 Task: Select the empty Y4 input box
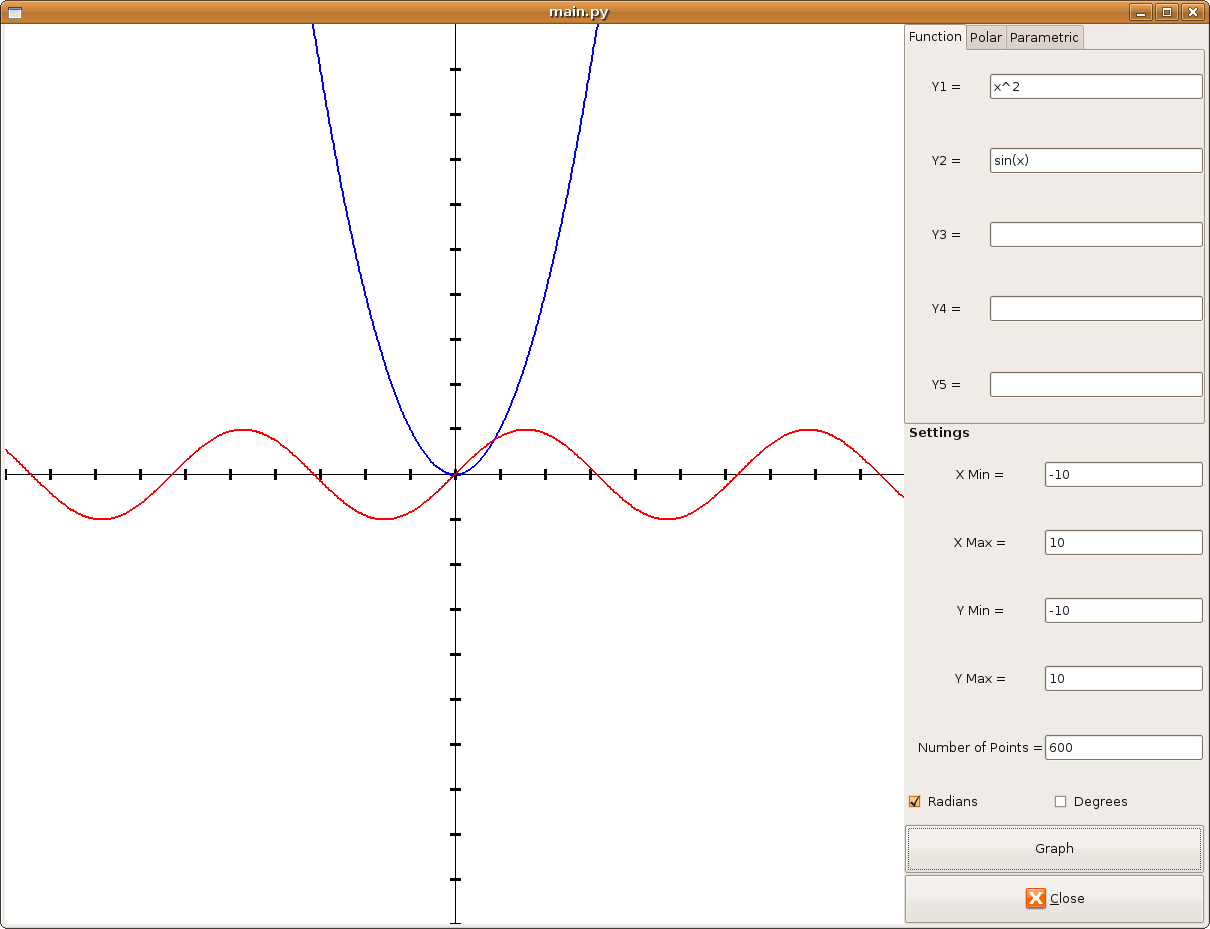point(1096,308)
